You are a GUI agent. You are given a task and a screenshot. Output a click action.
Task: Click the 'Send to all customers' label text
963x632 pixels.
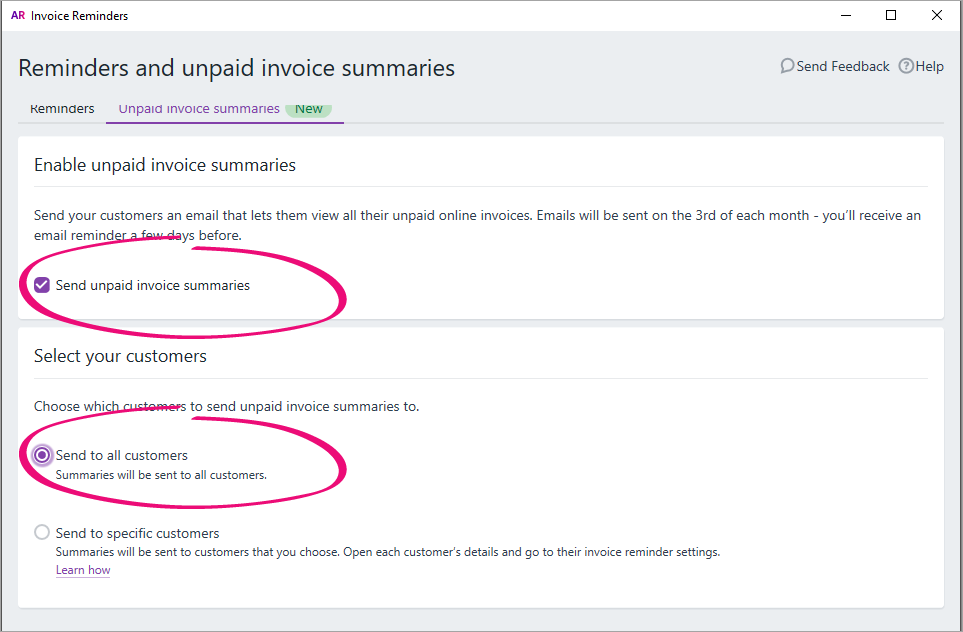[x=122, y=455]
